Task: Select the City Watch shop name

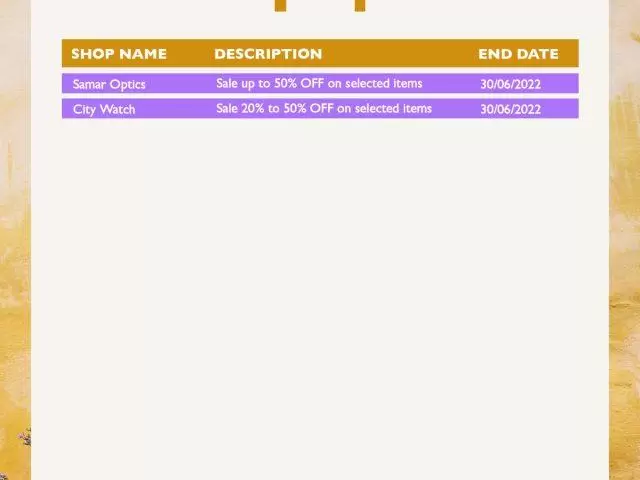Action: (104, 109)
